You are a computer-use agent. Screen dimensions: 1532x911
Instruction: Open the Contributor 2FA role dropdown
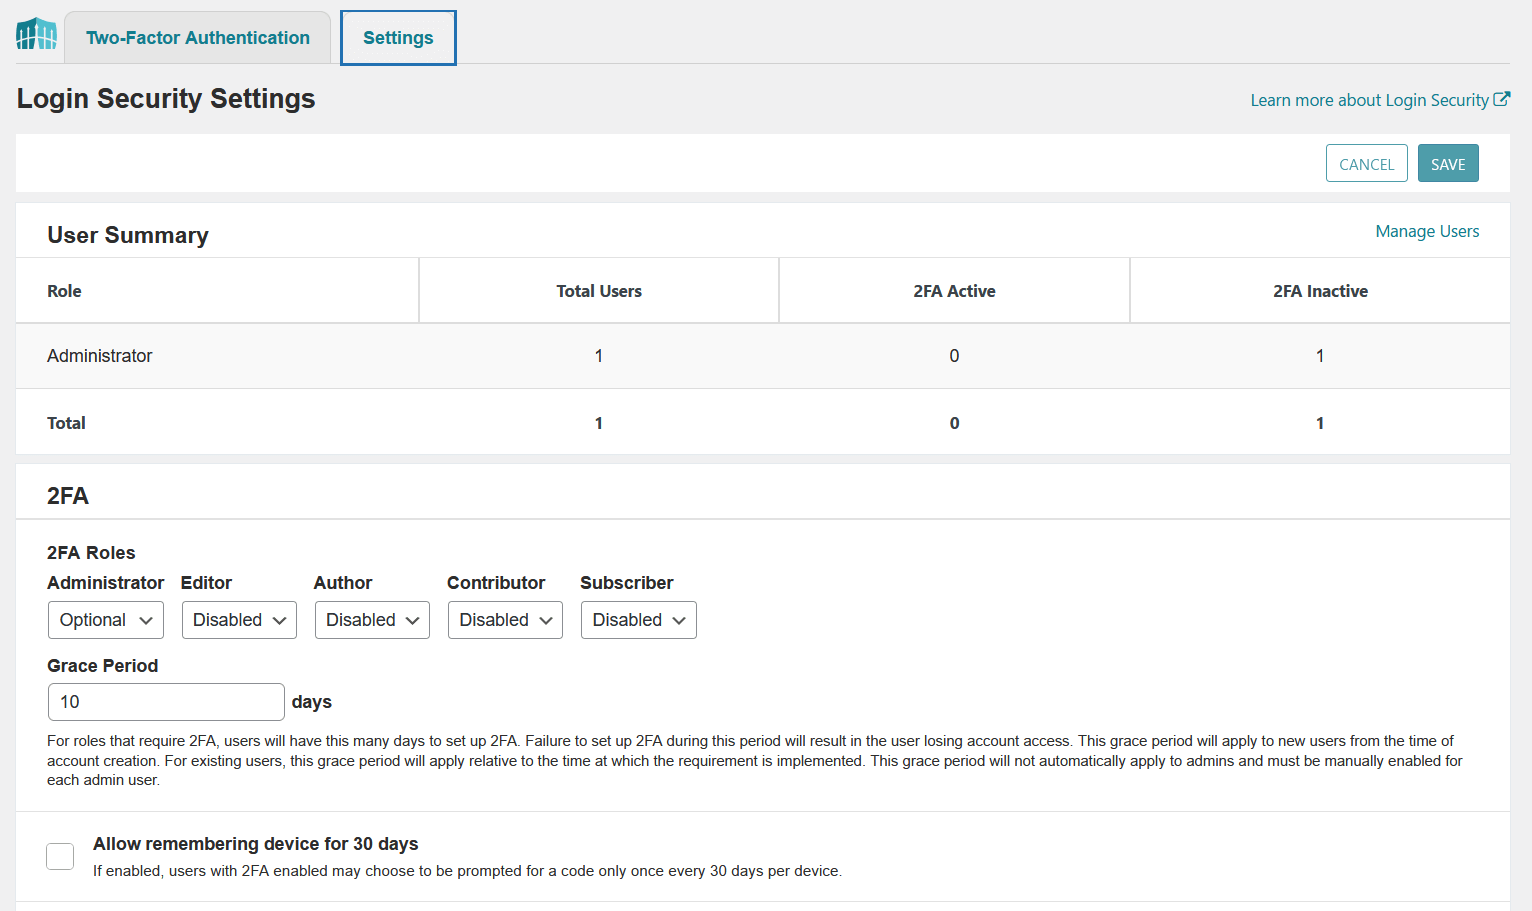505,620
